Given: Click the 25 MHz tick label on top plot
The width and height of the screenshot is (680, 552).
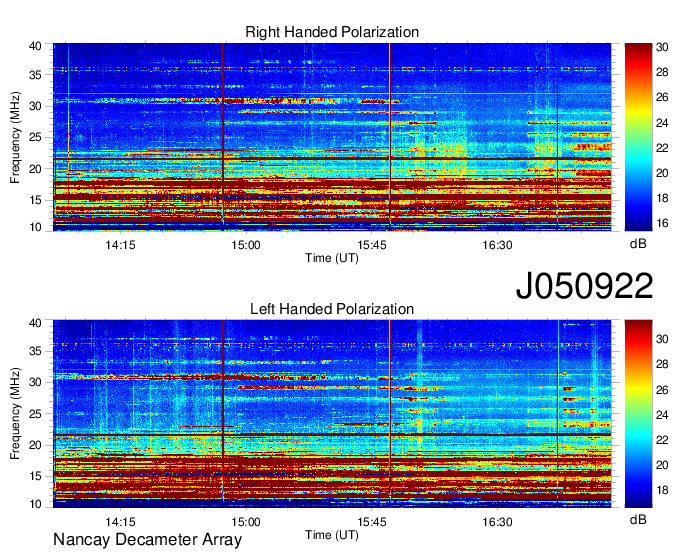Looking at the screenshot, I should 35,137.
